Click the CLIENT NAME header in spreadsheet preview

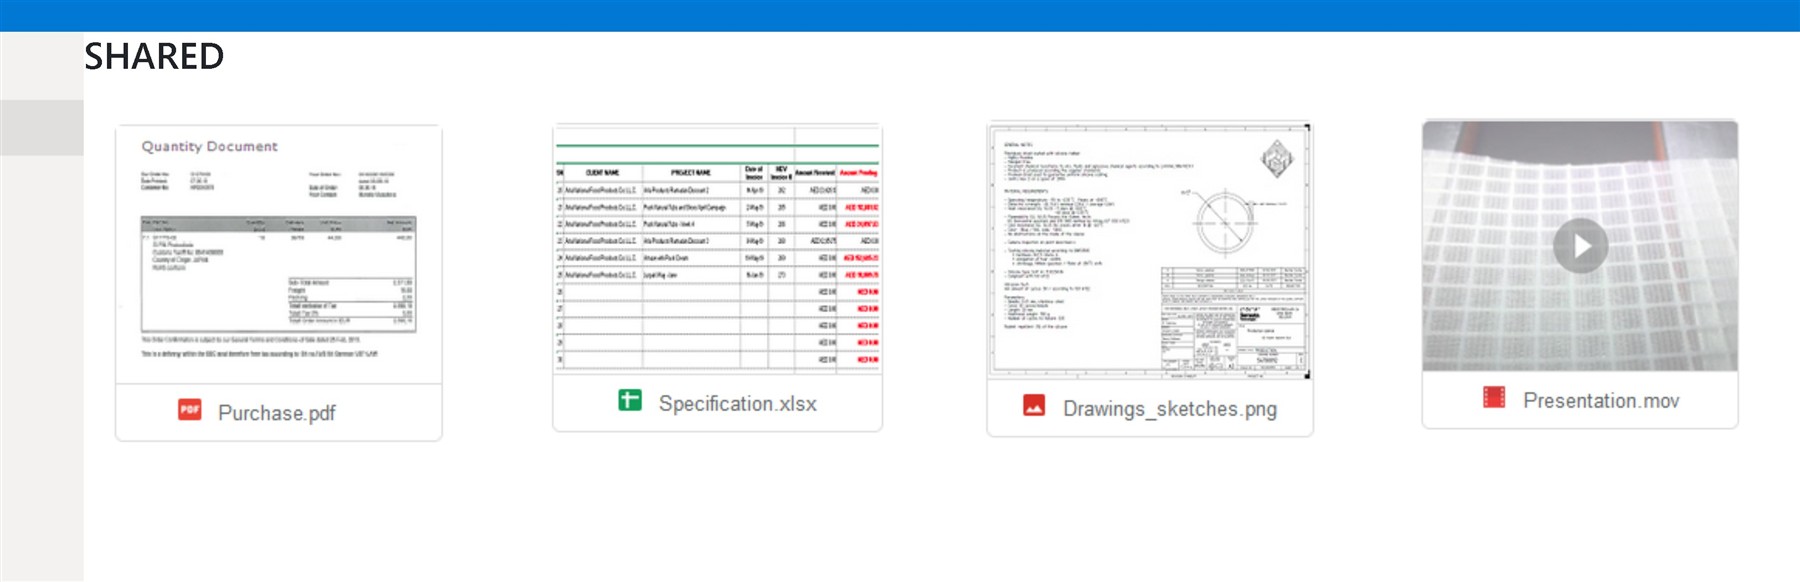click(602, 172)
